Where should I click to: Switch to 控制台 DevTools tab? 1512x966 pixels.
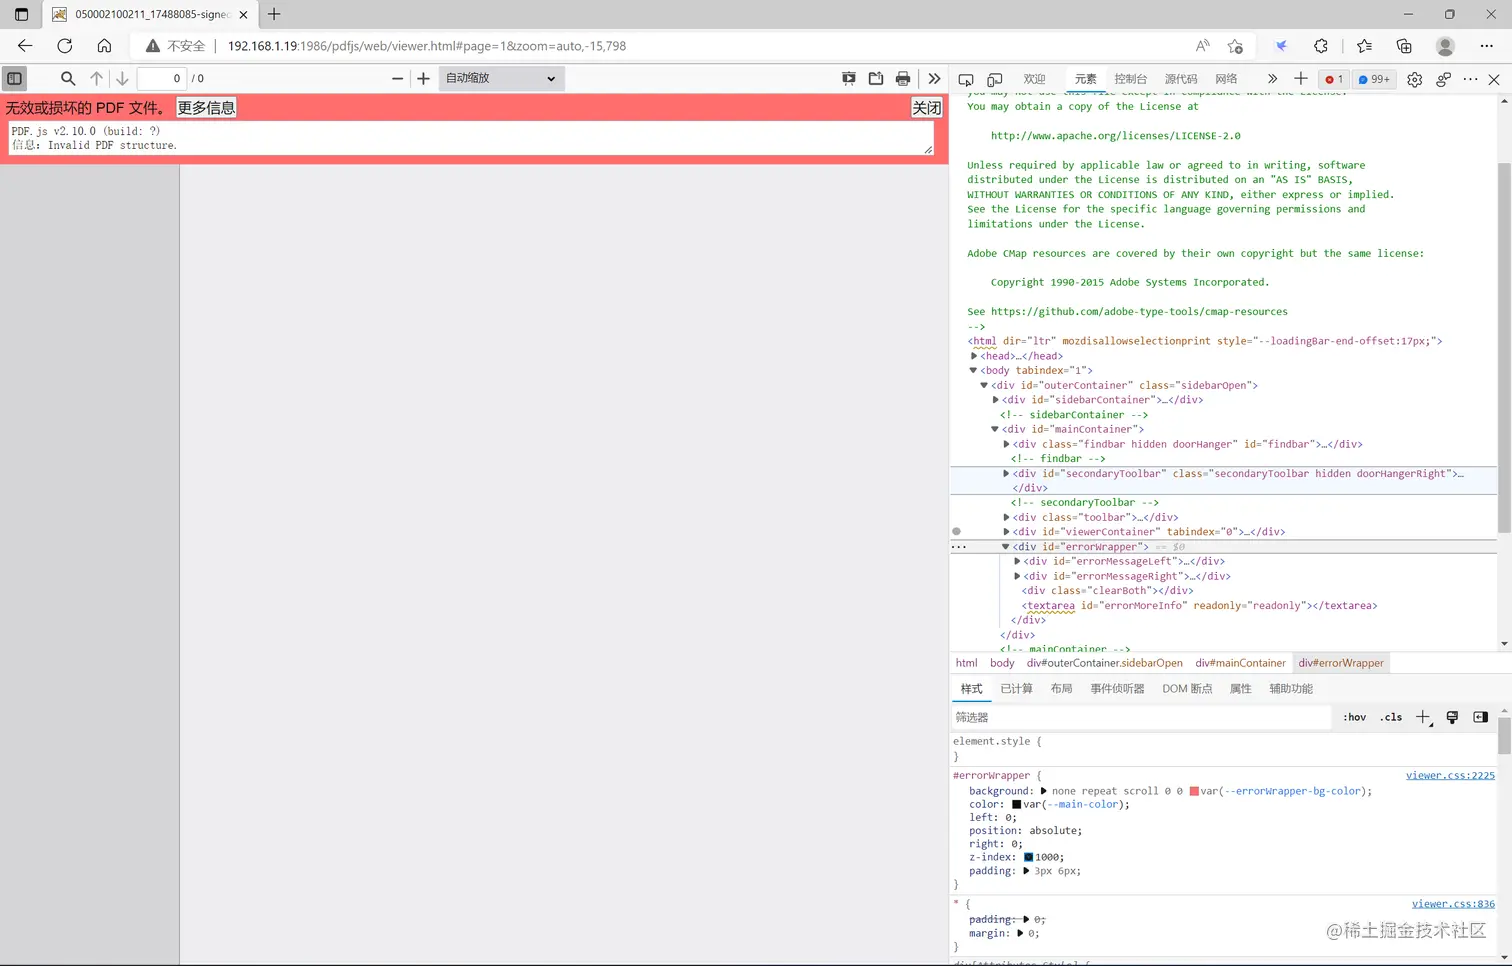[x=1130, y=79]
